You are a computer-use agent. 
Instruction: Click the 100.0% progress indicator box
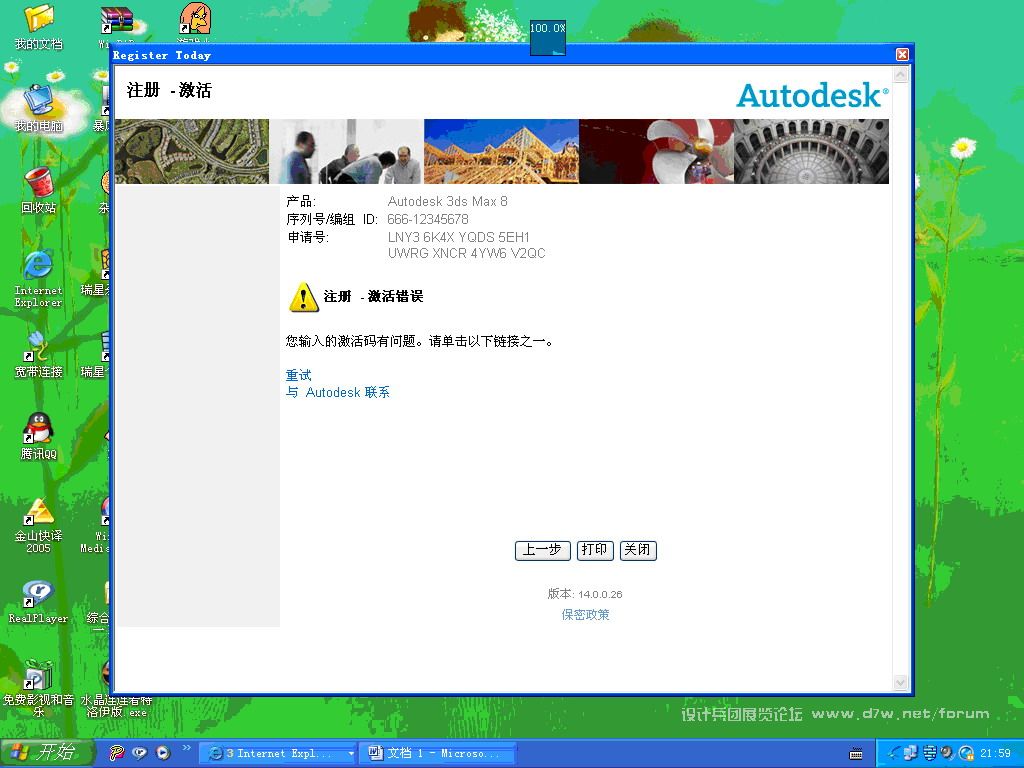547,38
